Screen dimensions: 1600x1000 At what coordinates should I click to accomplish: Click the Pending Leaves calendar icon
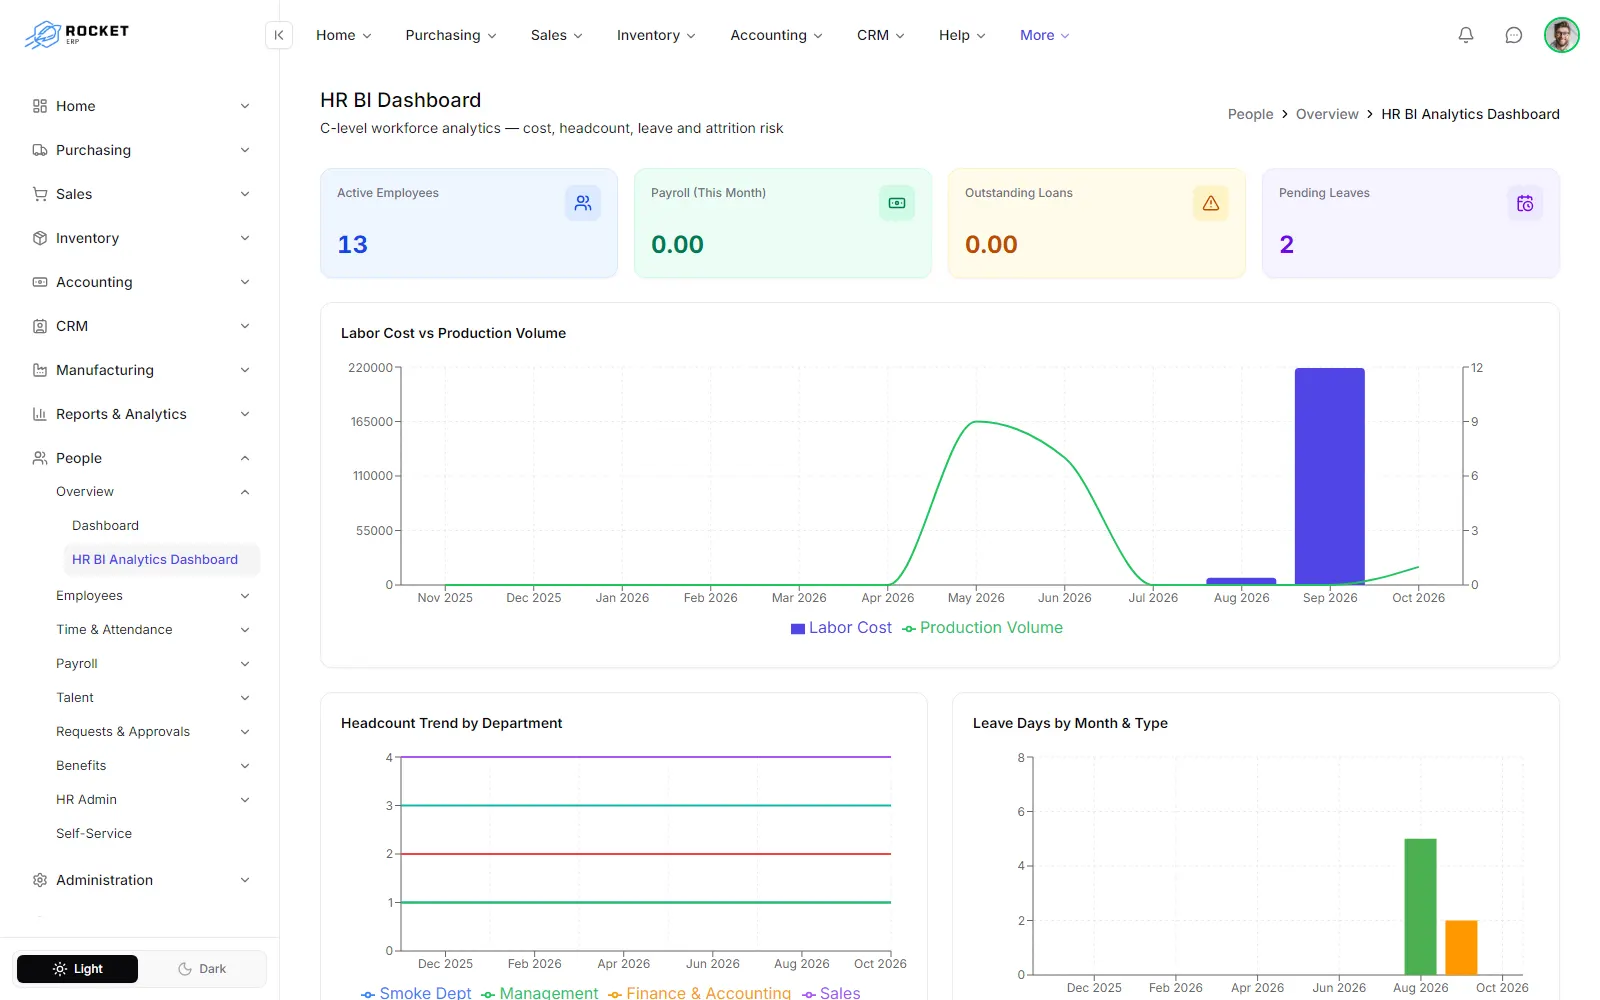pos(1525,203)
